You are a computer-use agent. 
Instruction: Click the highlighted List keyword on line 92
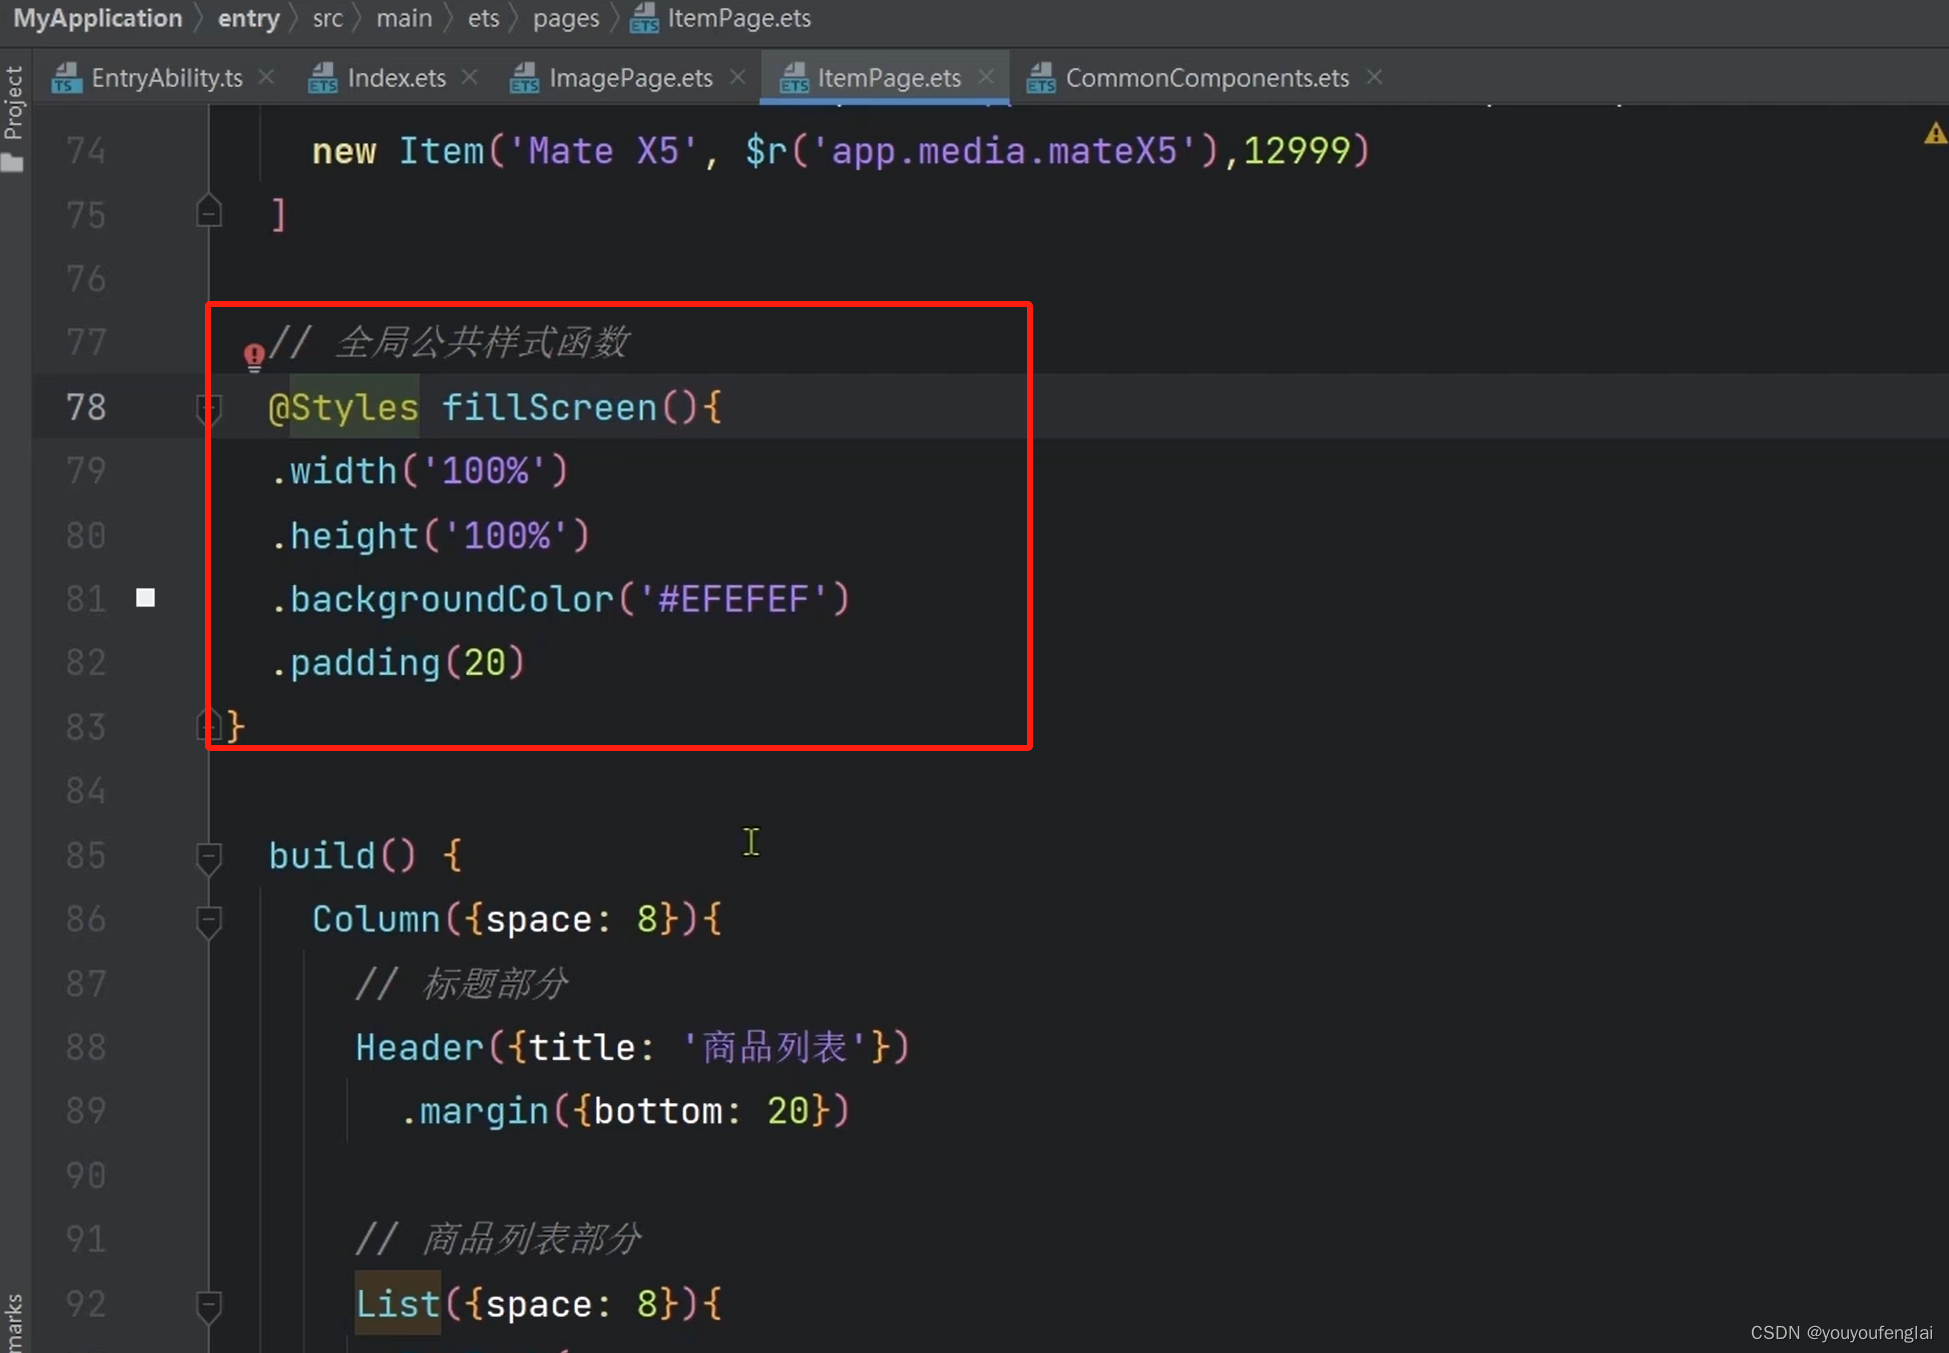398,1304
